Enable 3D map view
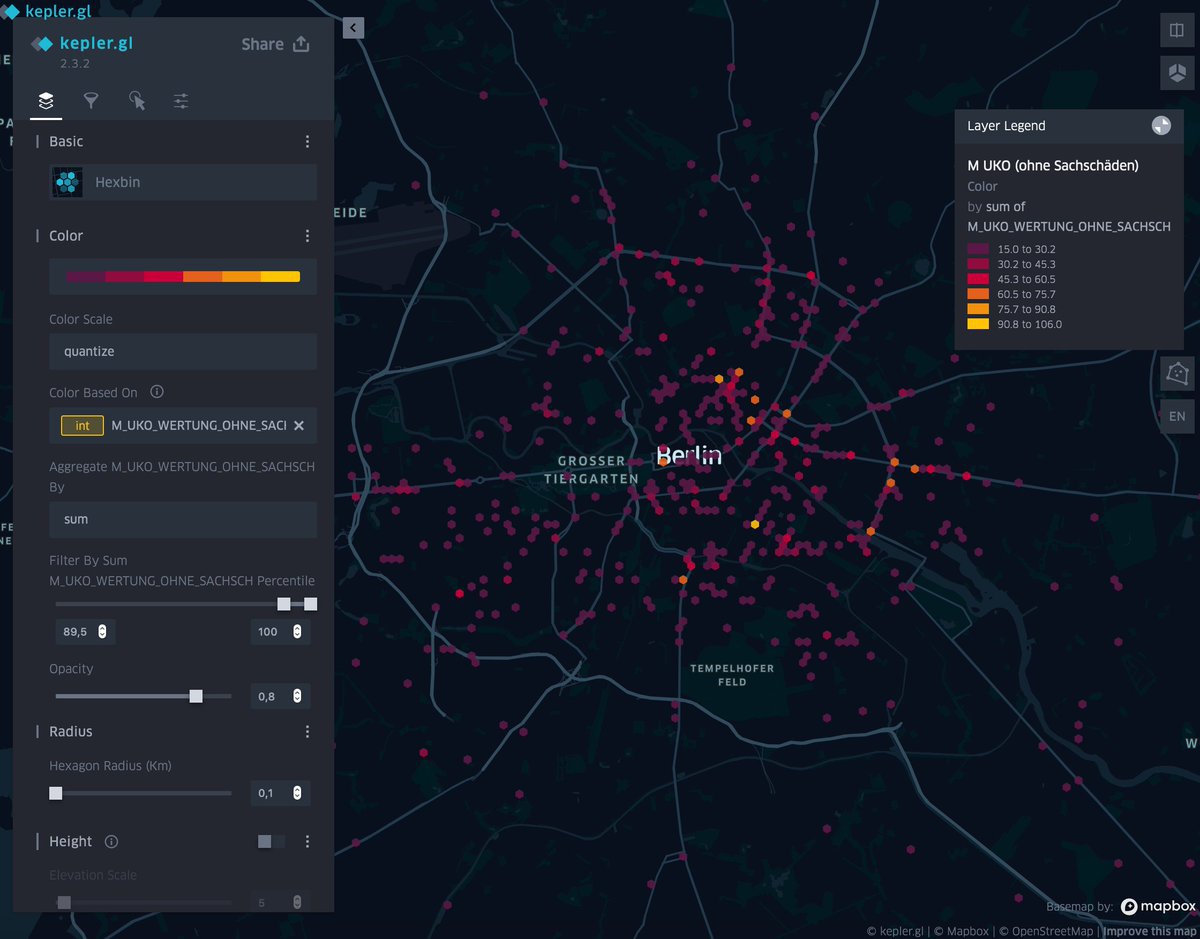 point(1177,73)
